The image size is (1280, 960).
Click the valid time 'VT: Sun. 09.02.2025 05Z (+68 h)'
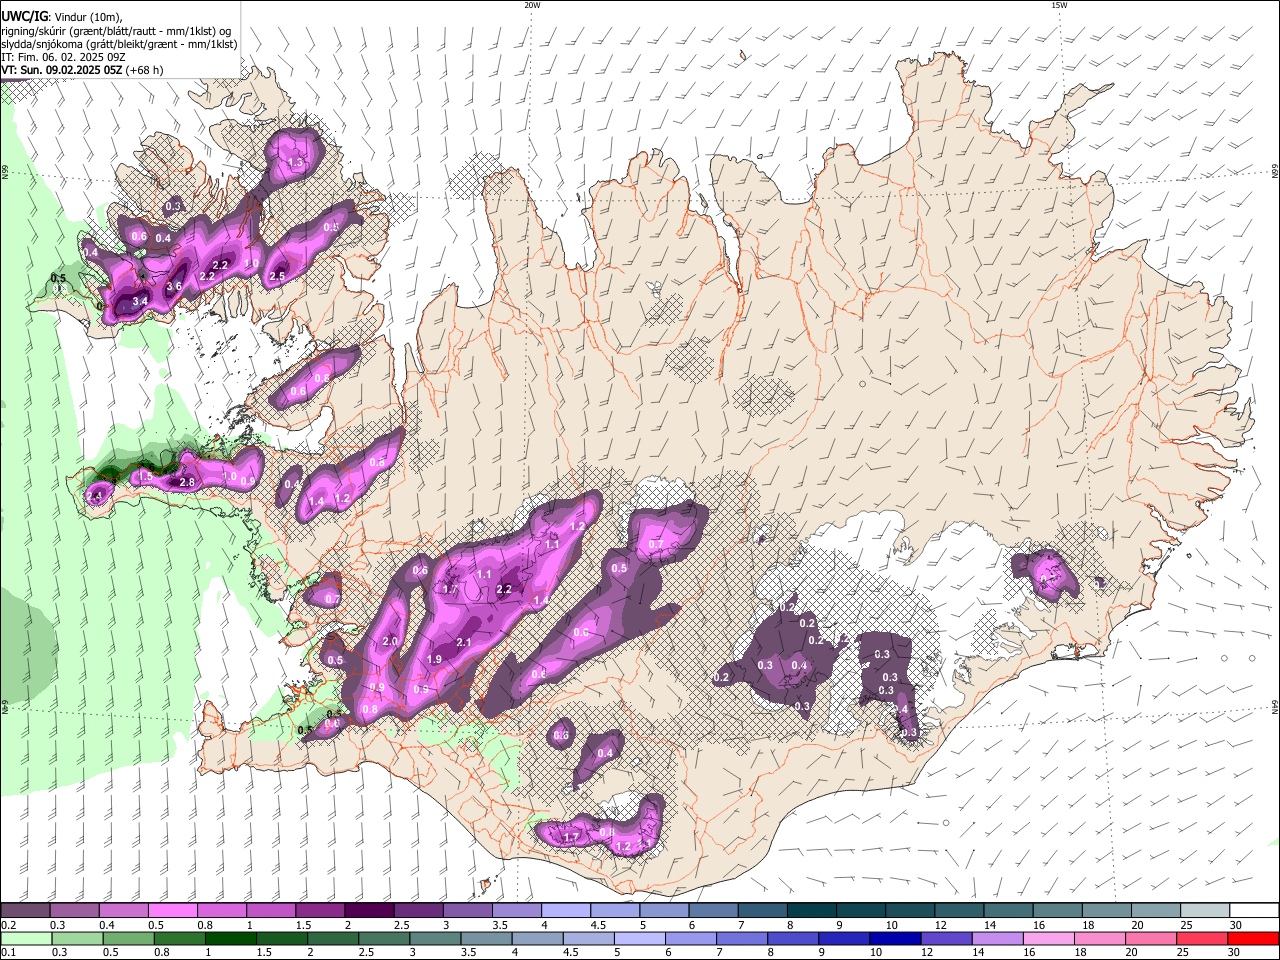click(83, 70)
